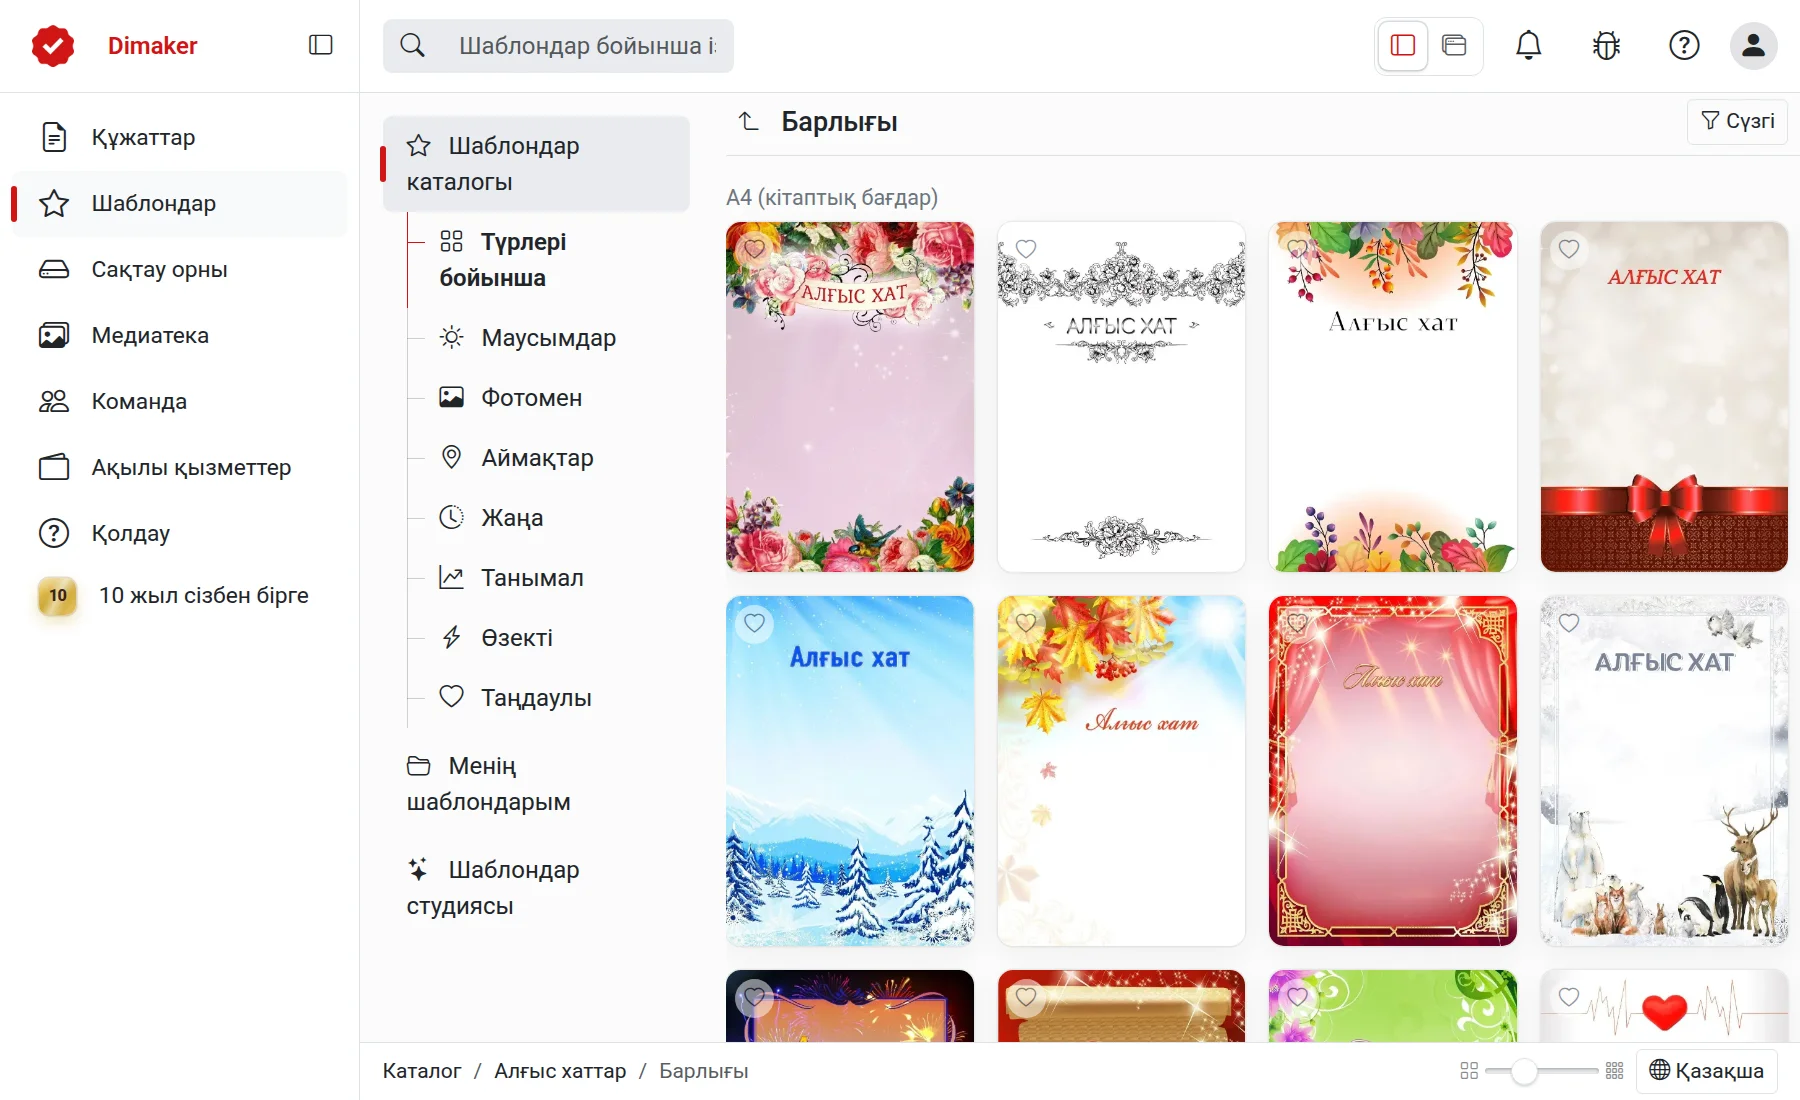Open the help question mark icon
This screenshot has width=1800, height=1100.
(1684, 45)
